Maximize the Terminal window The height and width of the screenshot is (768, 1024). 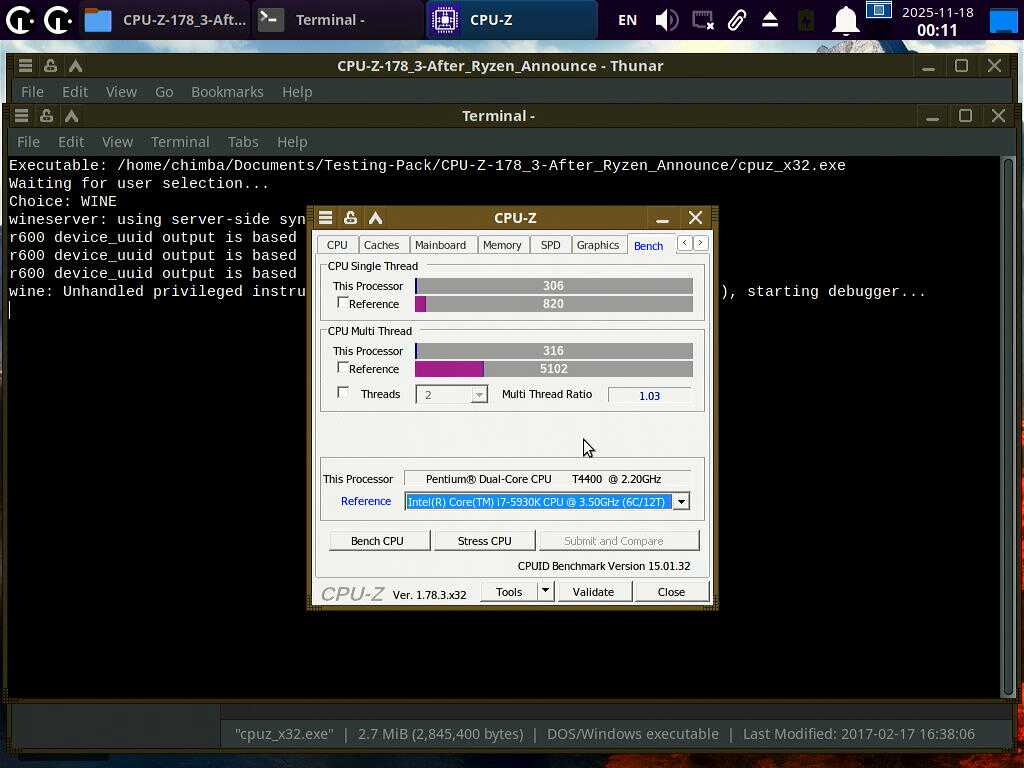click(965, 116)
